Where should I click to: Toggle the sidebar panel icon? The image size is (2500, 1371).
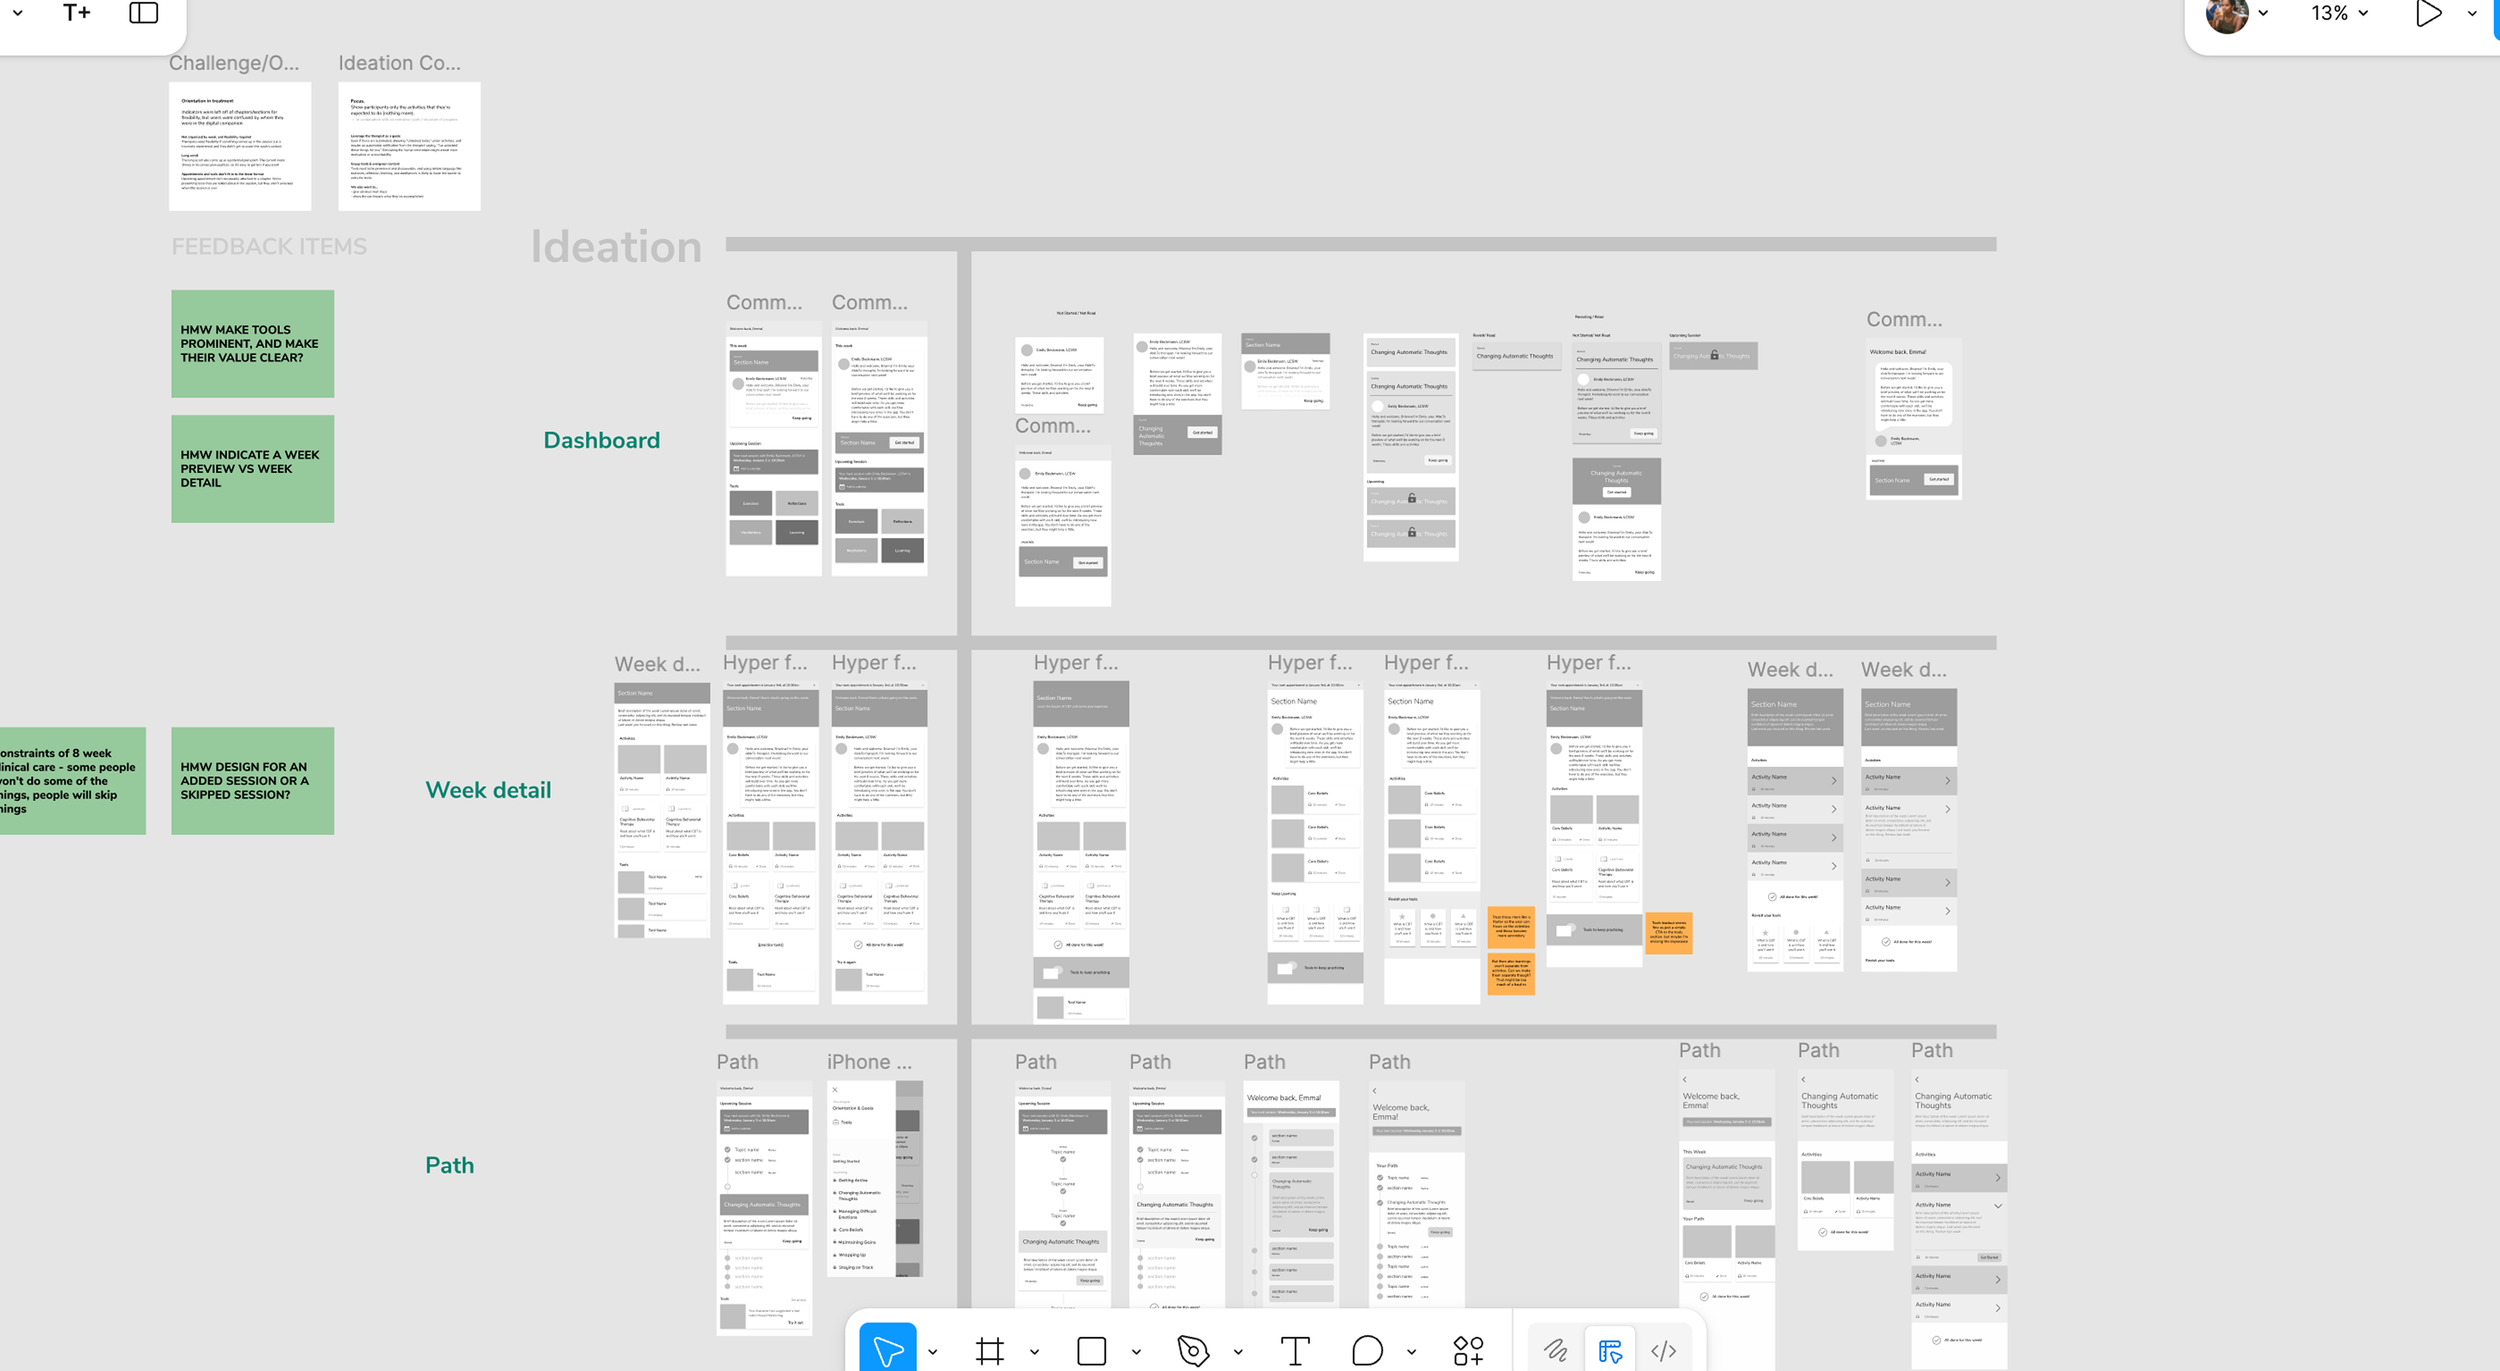click(x=144, y=13)
